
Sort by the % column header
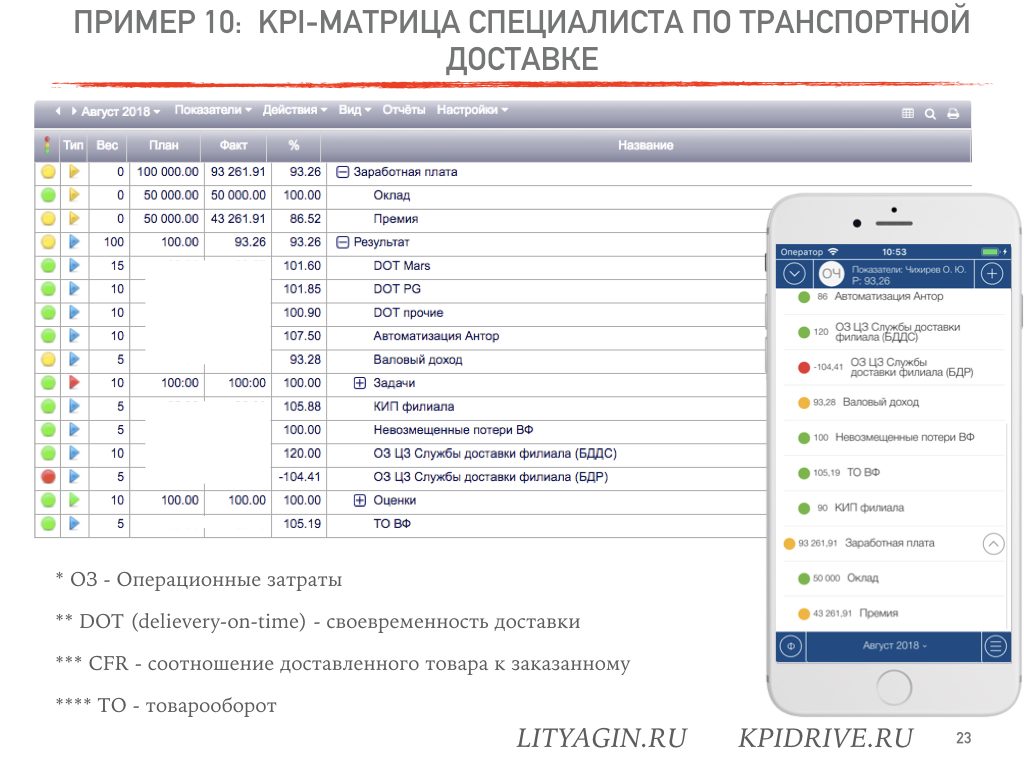(294, 145)
